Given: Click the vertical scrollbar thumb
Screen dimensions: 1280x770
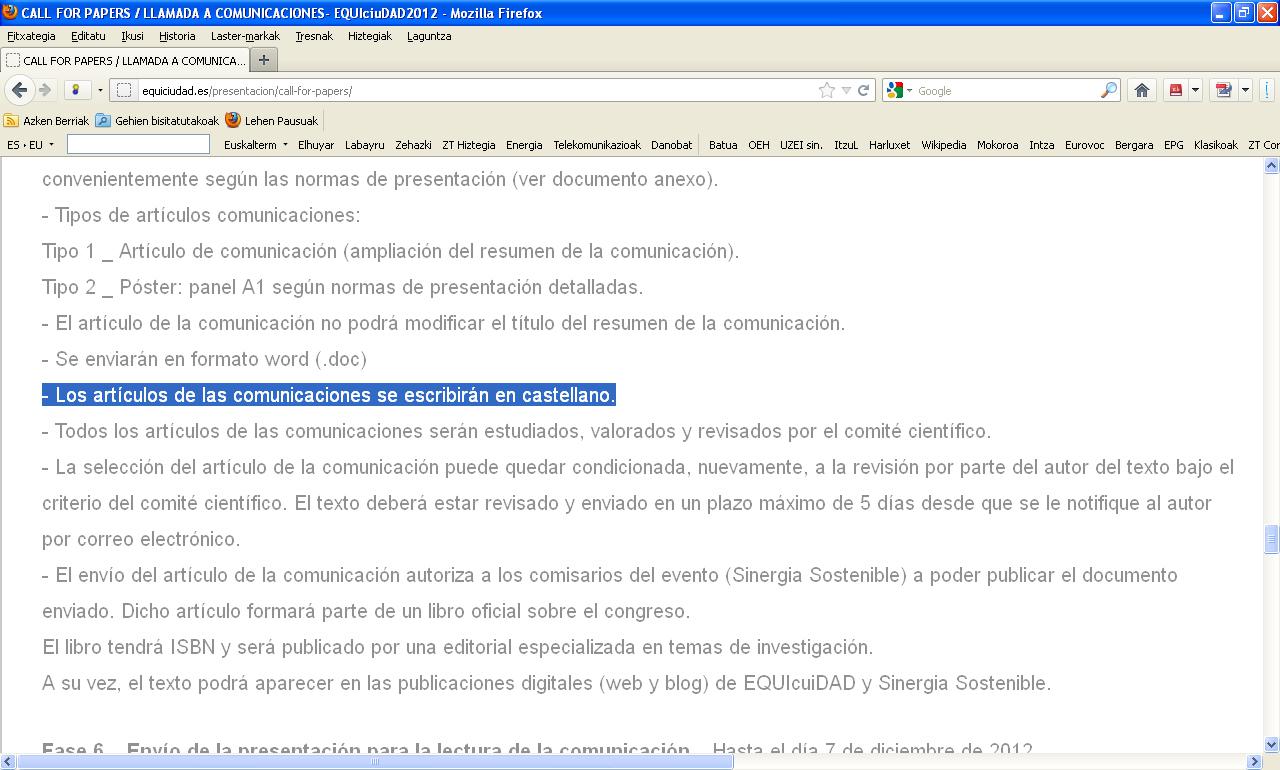Looking at the screenshot, I should (x=1271, y=539).
